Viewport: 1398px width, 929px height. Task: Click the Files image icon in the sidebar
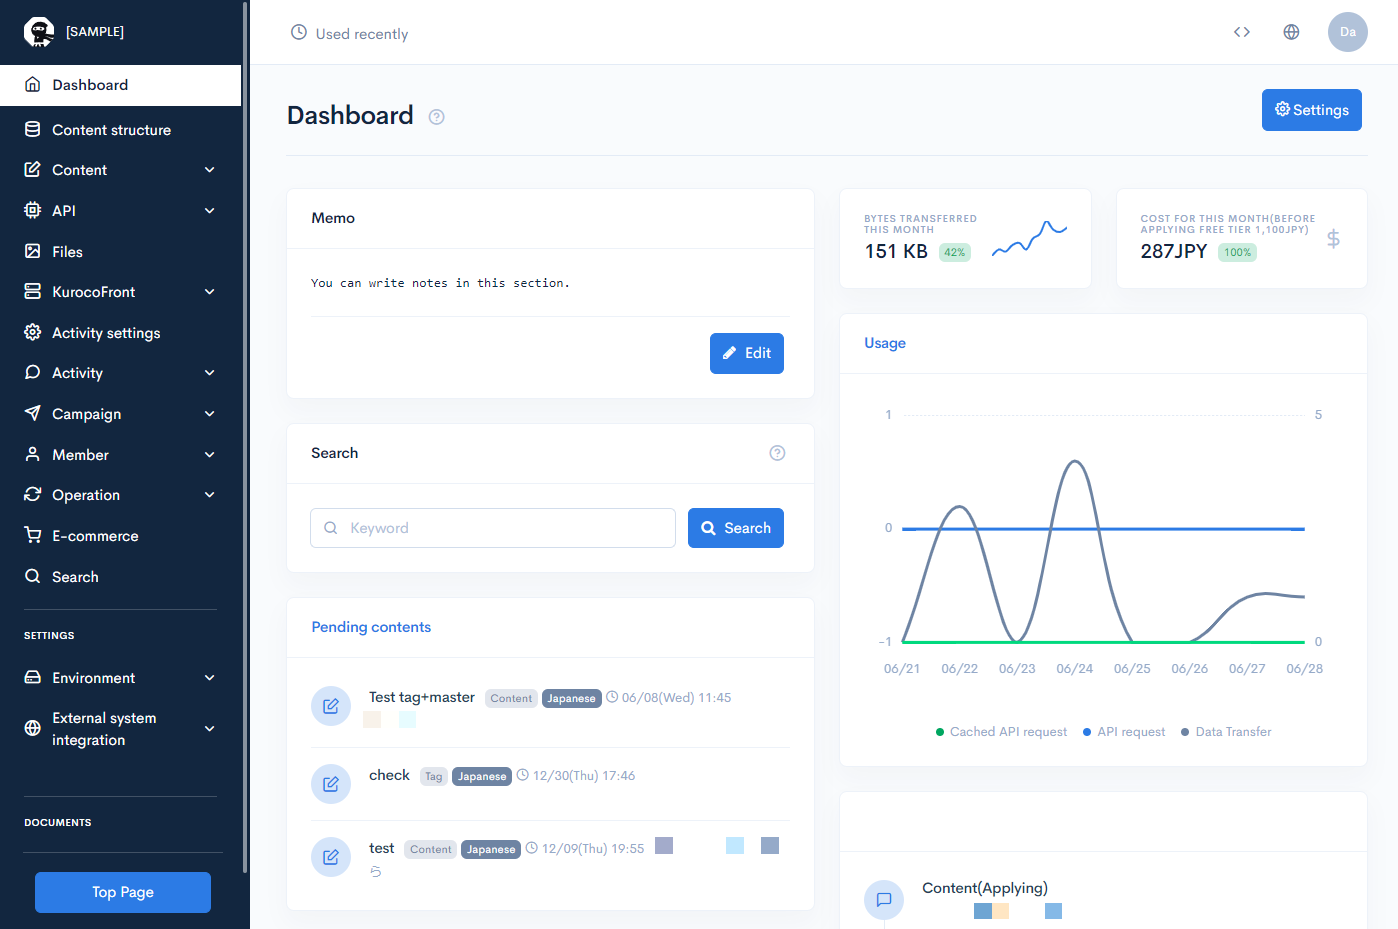tap(33, 251)
